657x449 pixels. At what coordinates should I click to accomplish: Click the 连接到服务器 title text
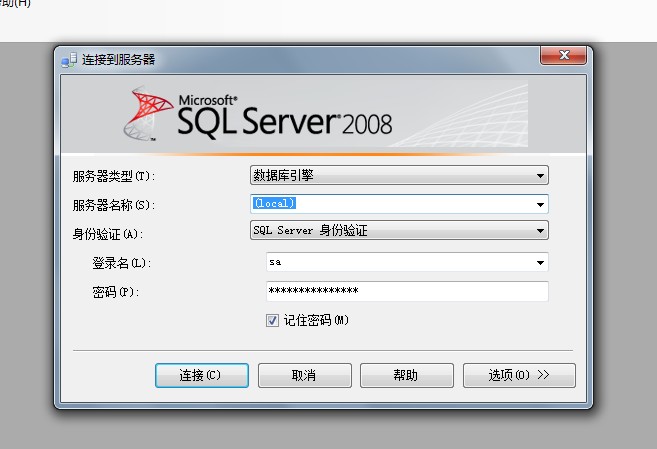[118, 59]
